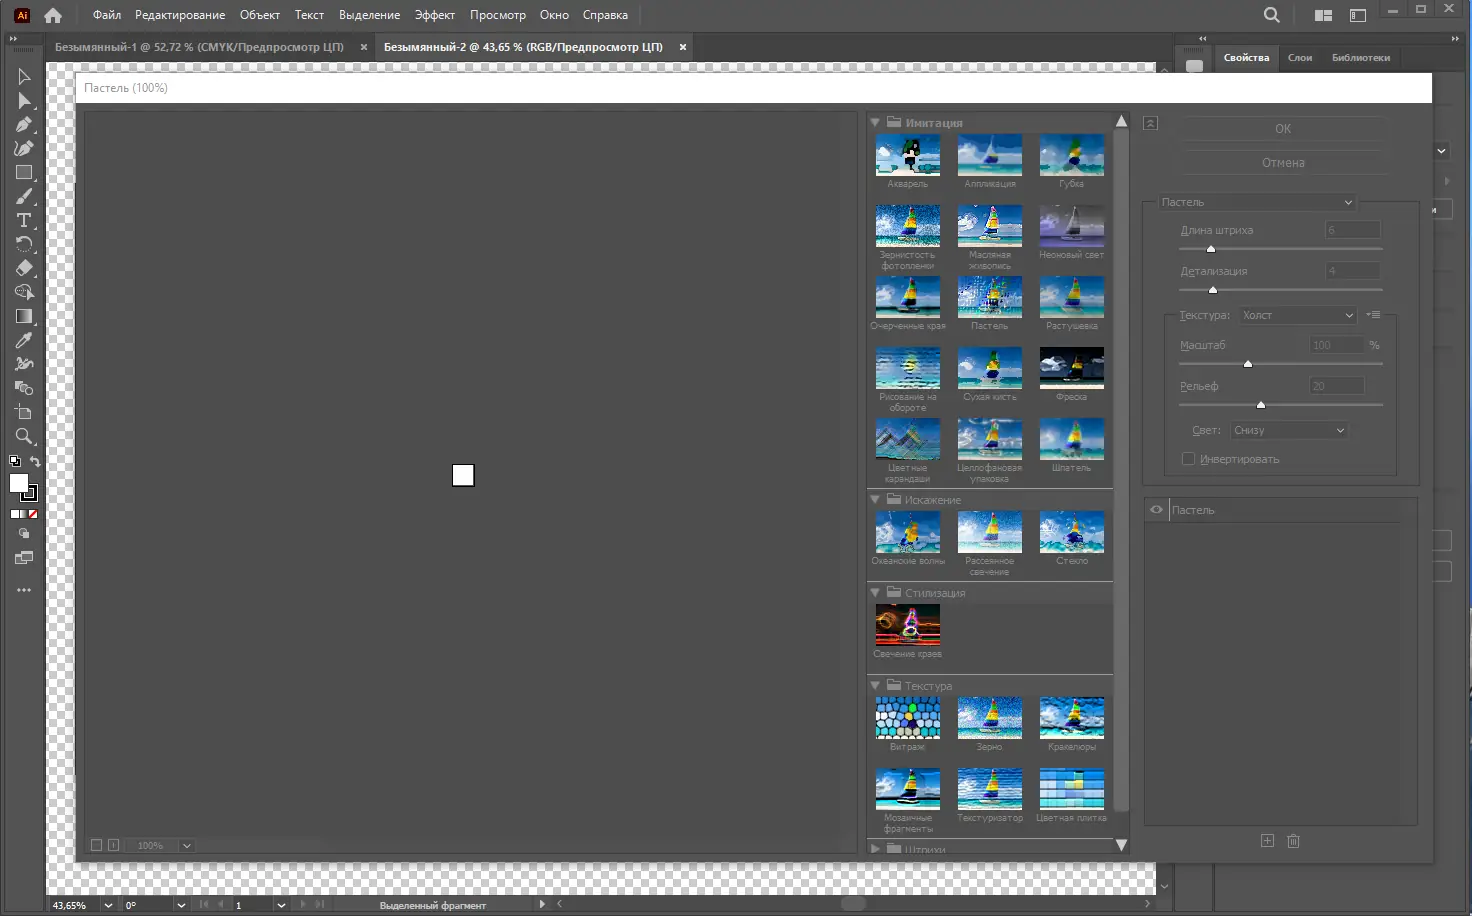Go to the Home screen
The height and width of the screenshot is (916, 1472).
pyautogui.click(x=53, y=15)
